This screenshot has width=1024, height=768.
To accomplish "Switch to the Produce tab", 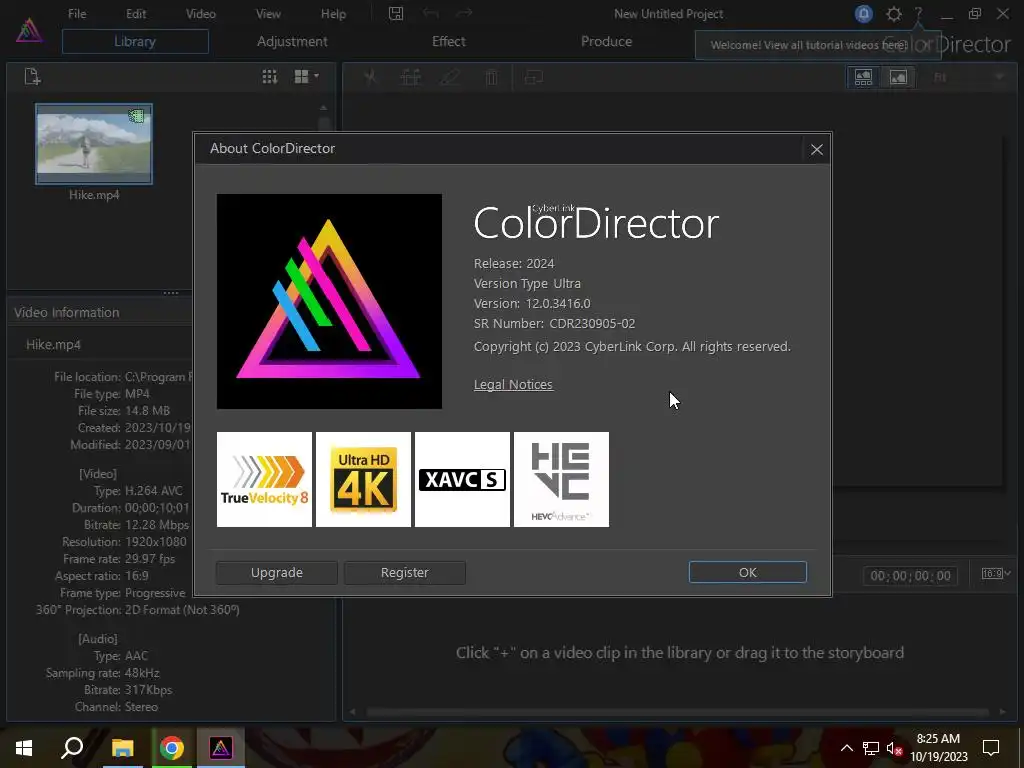I will [x=606, y=41].
